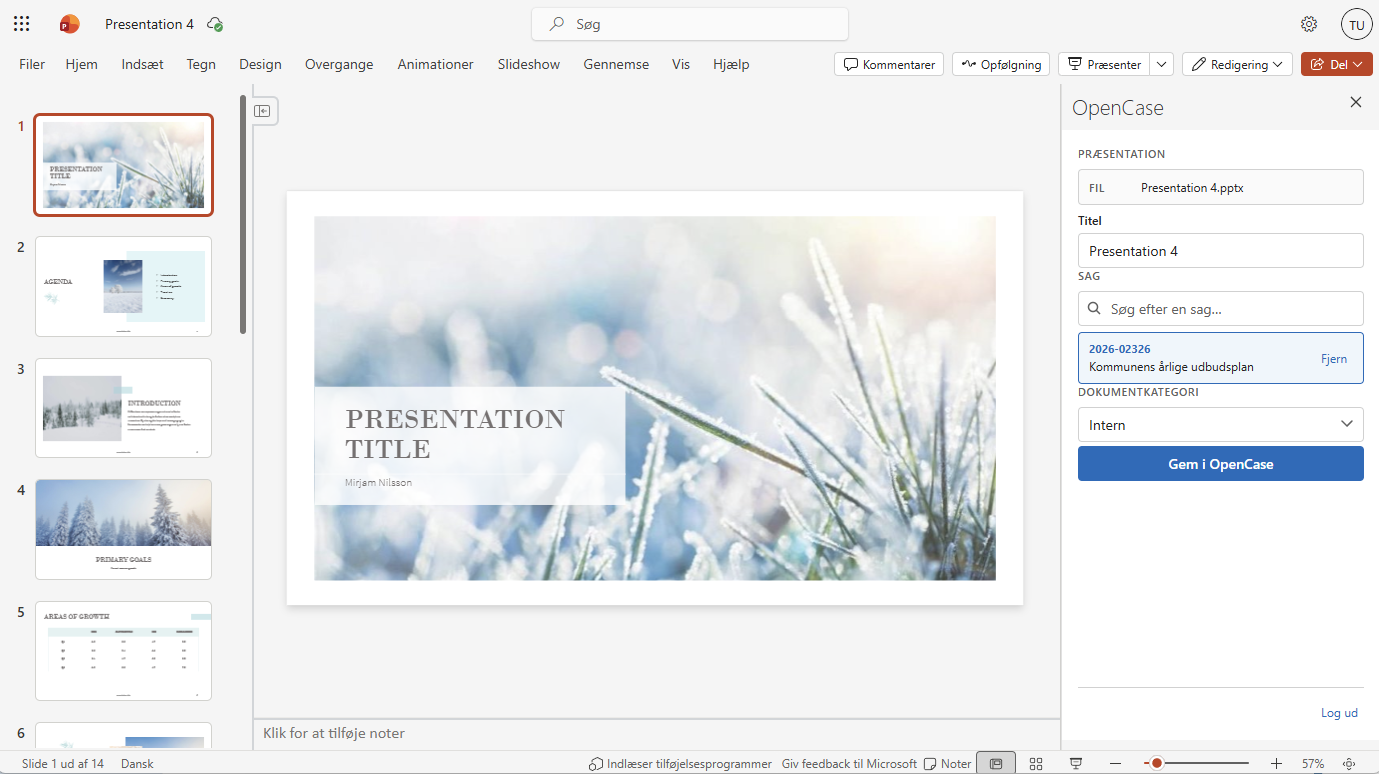1379x774 pixels.
Task: Switch to slide sorter view
Action: [1036, 763]
